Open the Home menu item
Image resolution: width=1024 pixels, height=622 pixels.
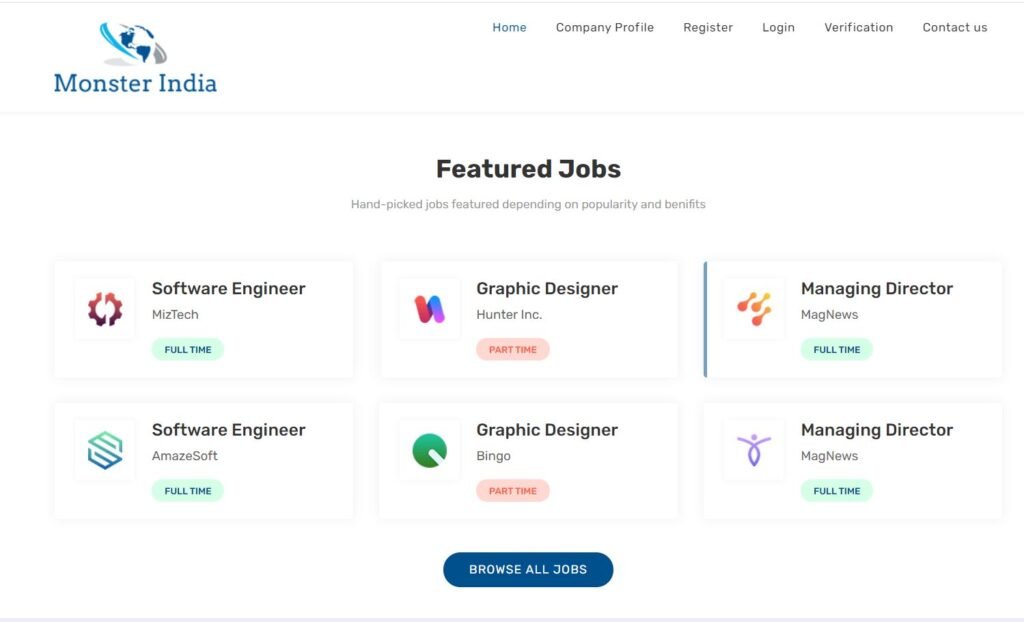[x=509, y=27]
